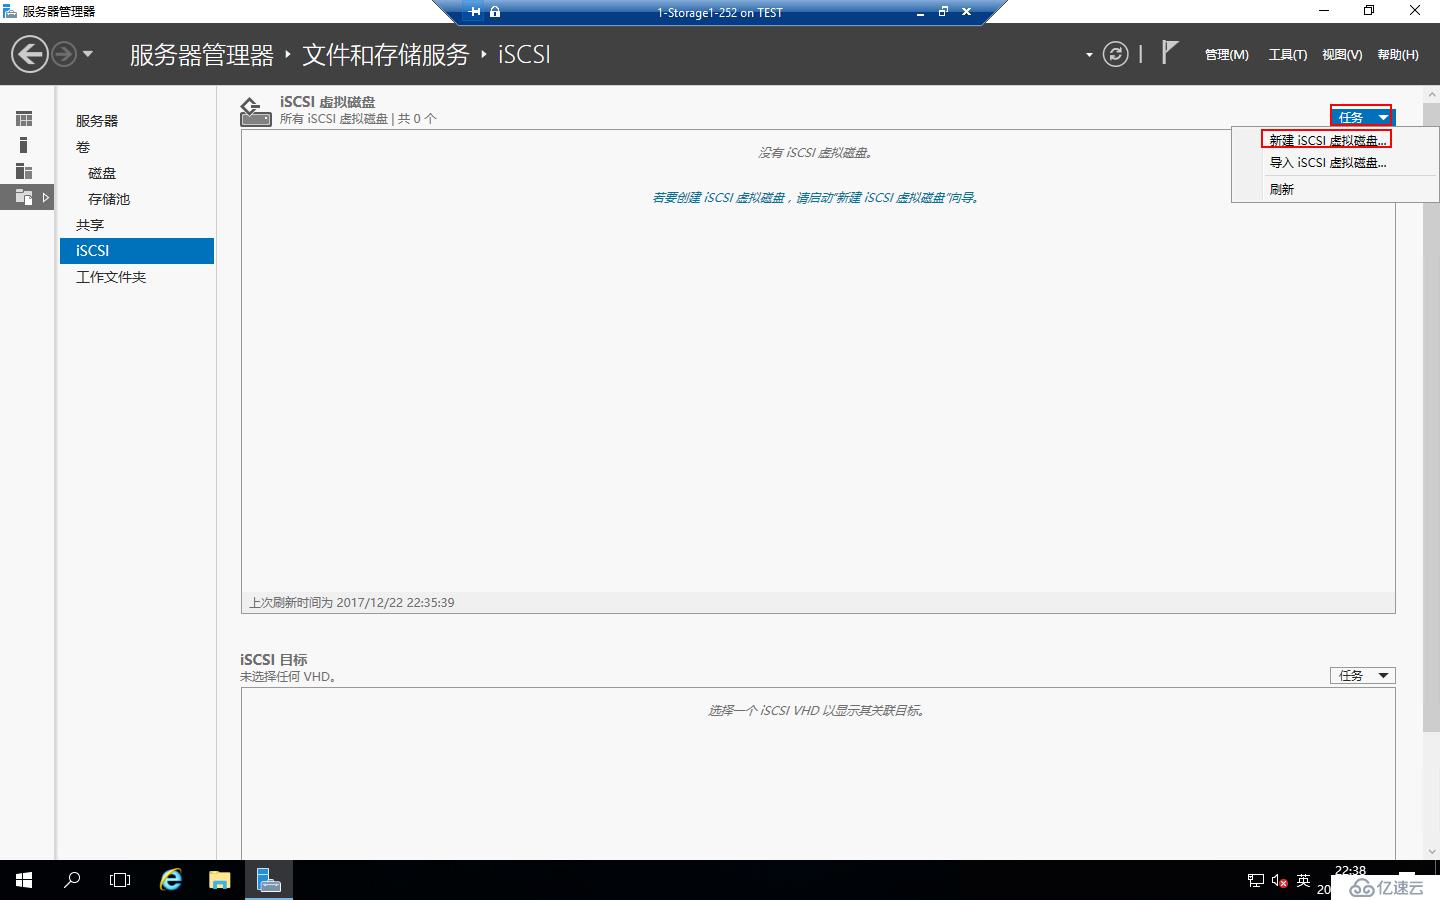Screen dimensions: 1440x900
Task: Click iSCSI breadcrumb title
Action: pos(524,55)
